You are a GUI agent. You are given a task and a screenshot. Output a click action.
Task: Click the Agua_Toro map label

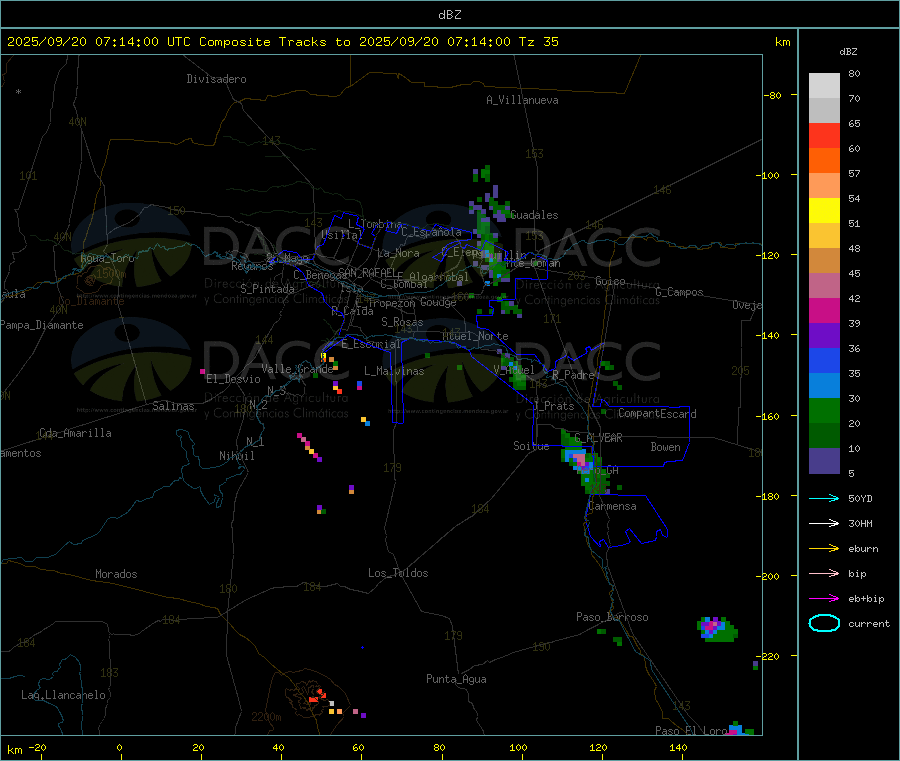coord(107,258)
